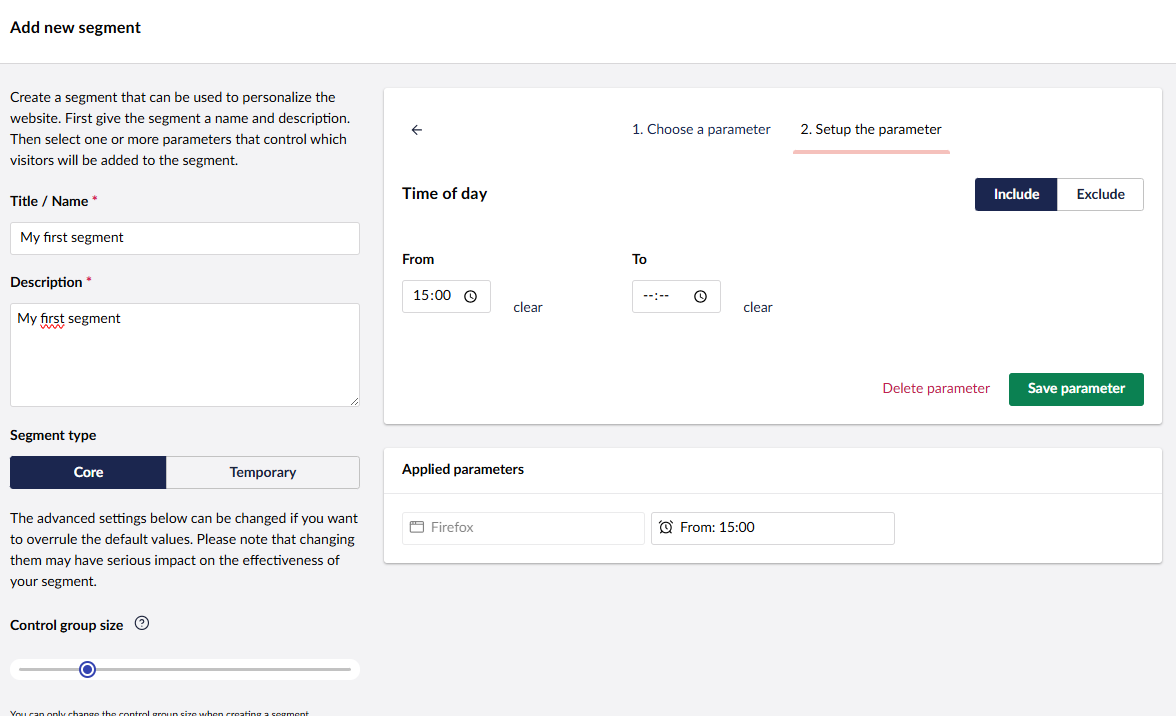The width and height of the screenshot is (1176, 716).
Task: Clear the To time value
Action: 758,307
